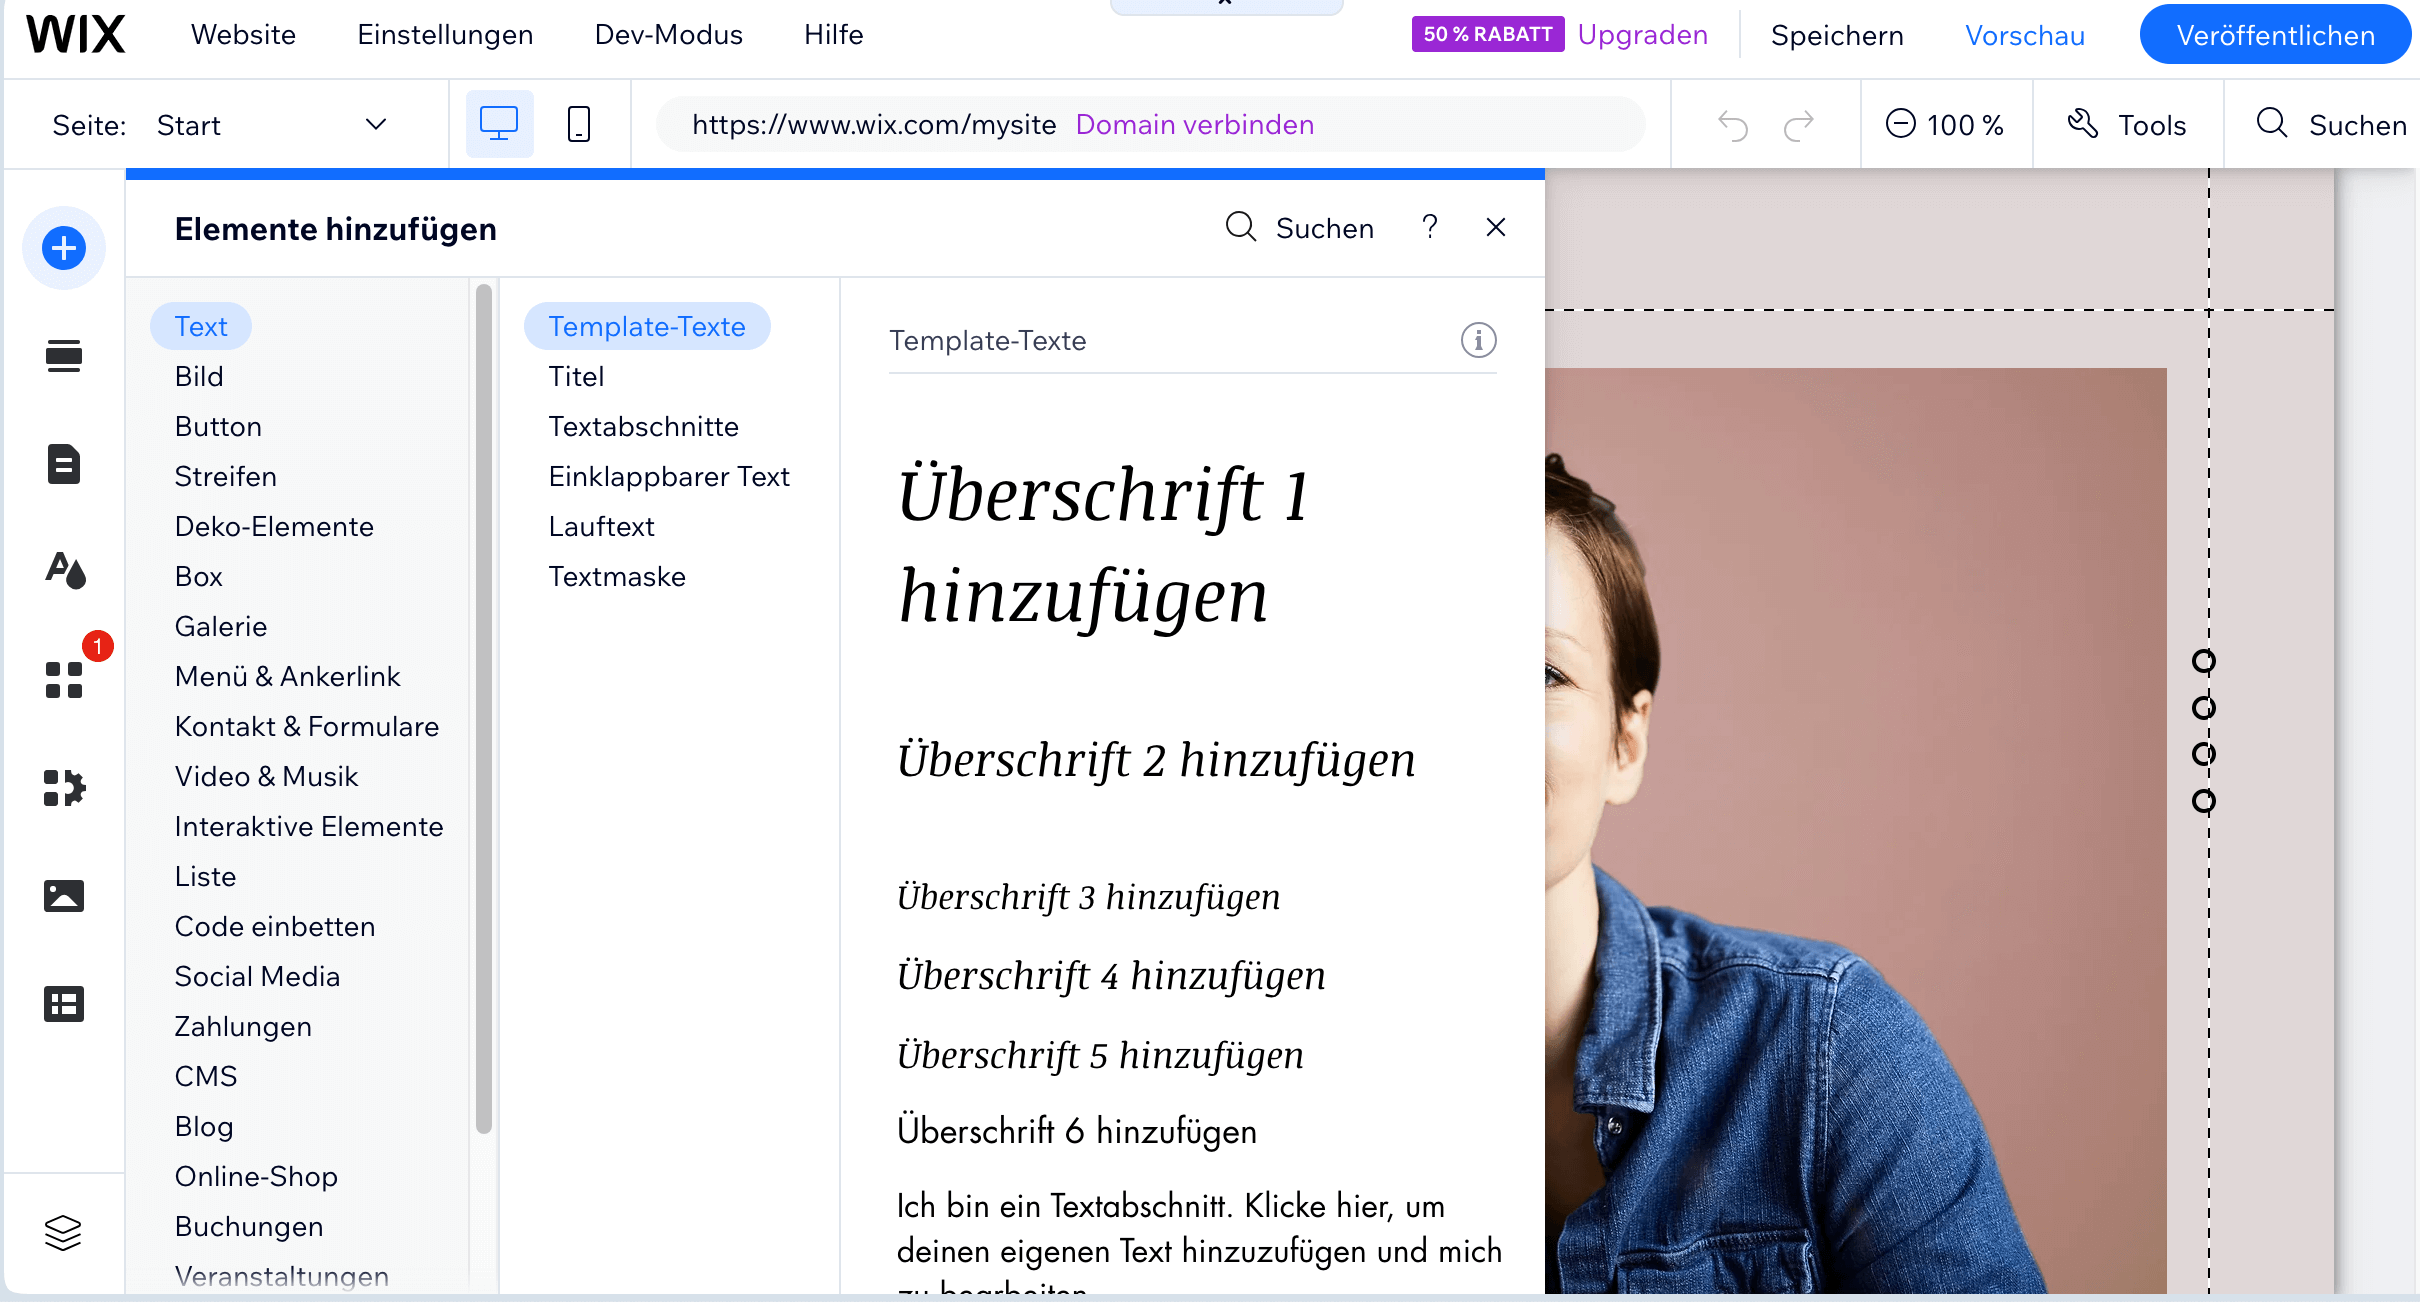Select the Text category
The width and height of the screenshot is (2420, 1302).
point(201,326)
